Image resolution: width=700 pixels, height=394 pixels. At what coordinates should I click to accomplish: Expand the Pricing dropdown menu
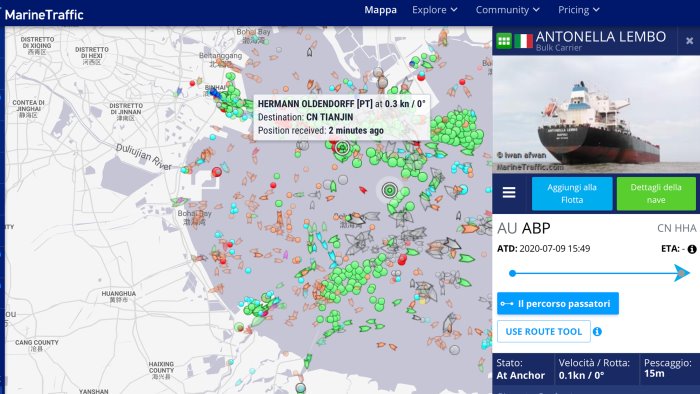pyautogui.click(x=578, y=10)
